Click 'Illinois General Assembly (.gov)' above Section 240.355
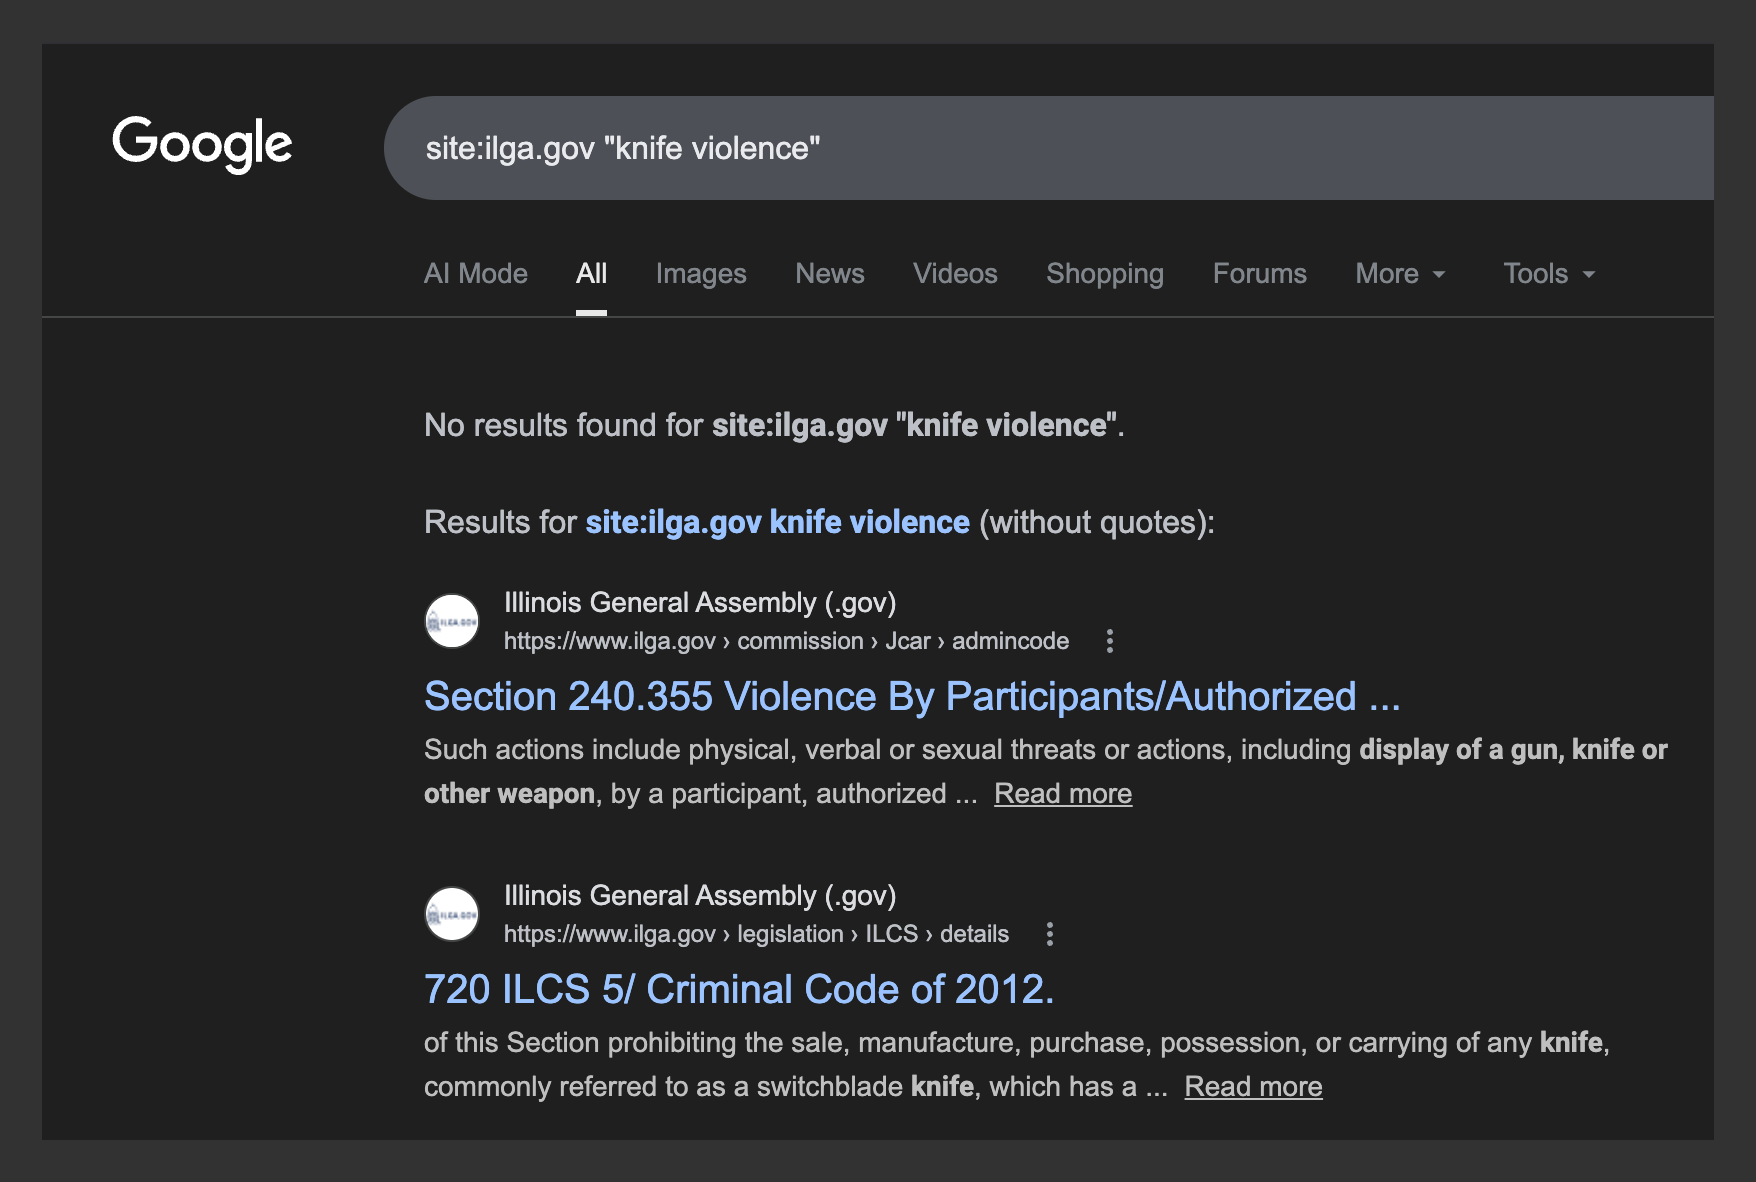This screenshot has width=1756, height=1182. (x=700, y=602)
